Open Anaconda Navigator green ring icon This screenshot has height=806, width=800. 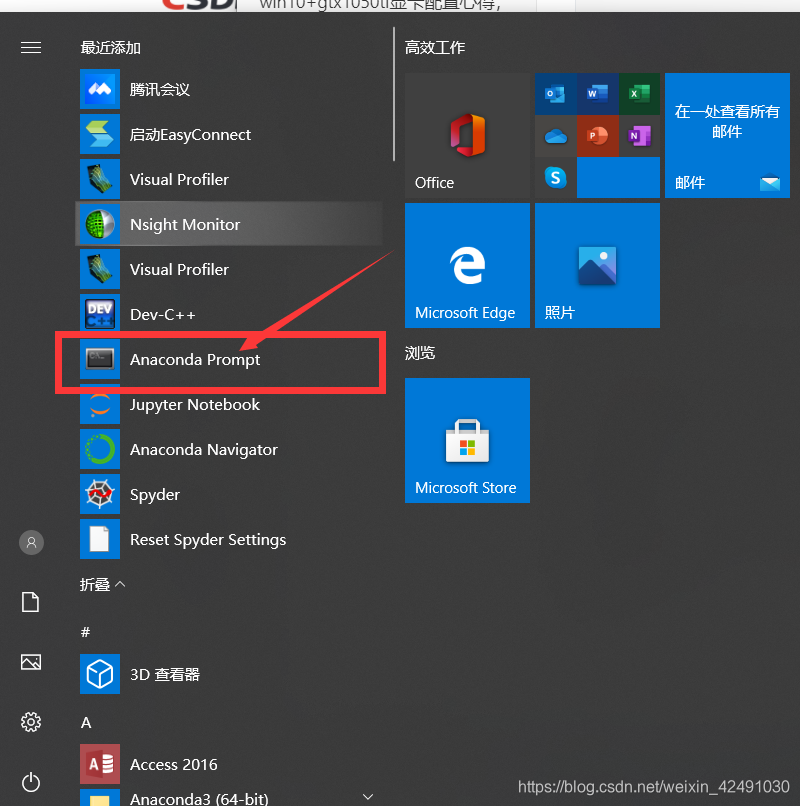[100, 449]
